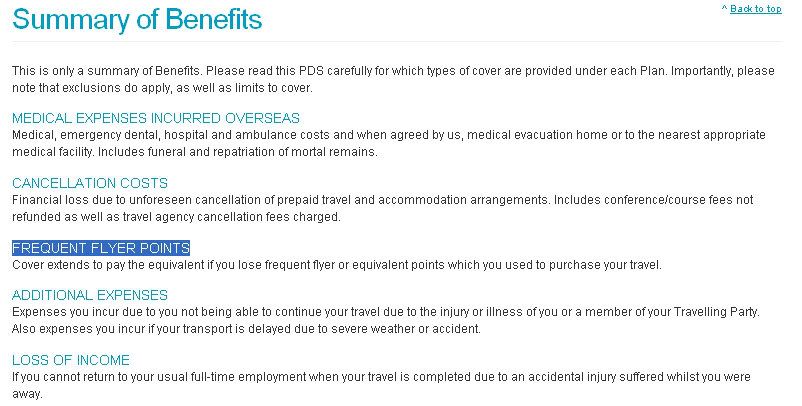The image size is (802, 406).
Task: Click the funeral and repatriation text line
Action: coord(194,152)
